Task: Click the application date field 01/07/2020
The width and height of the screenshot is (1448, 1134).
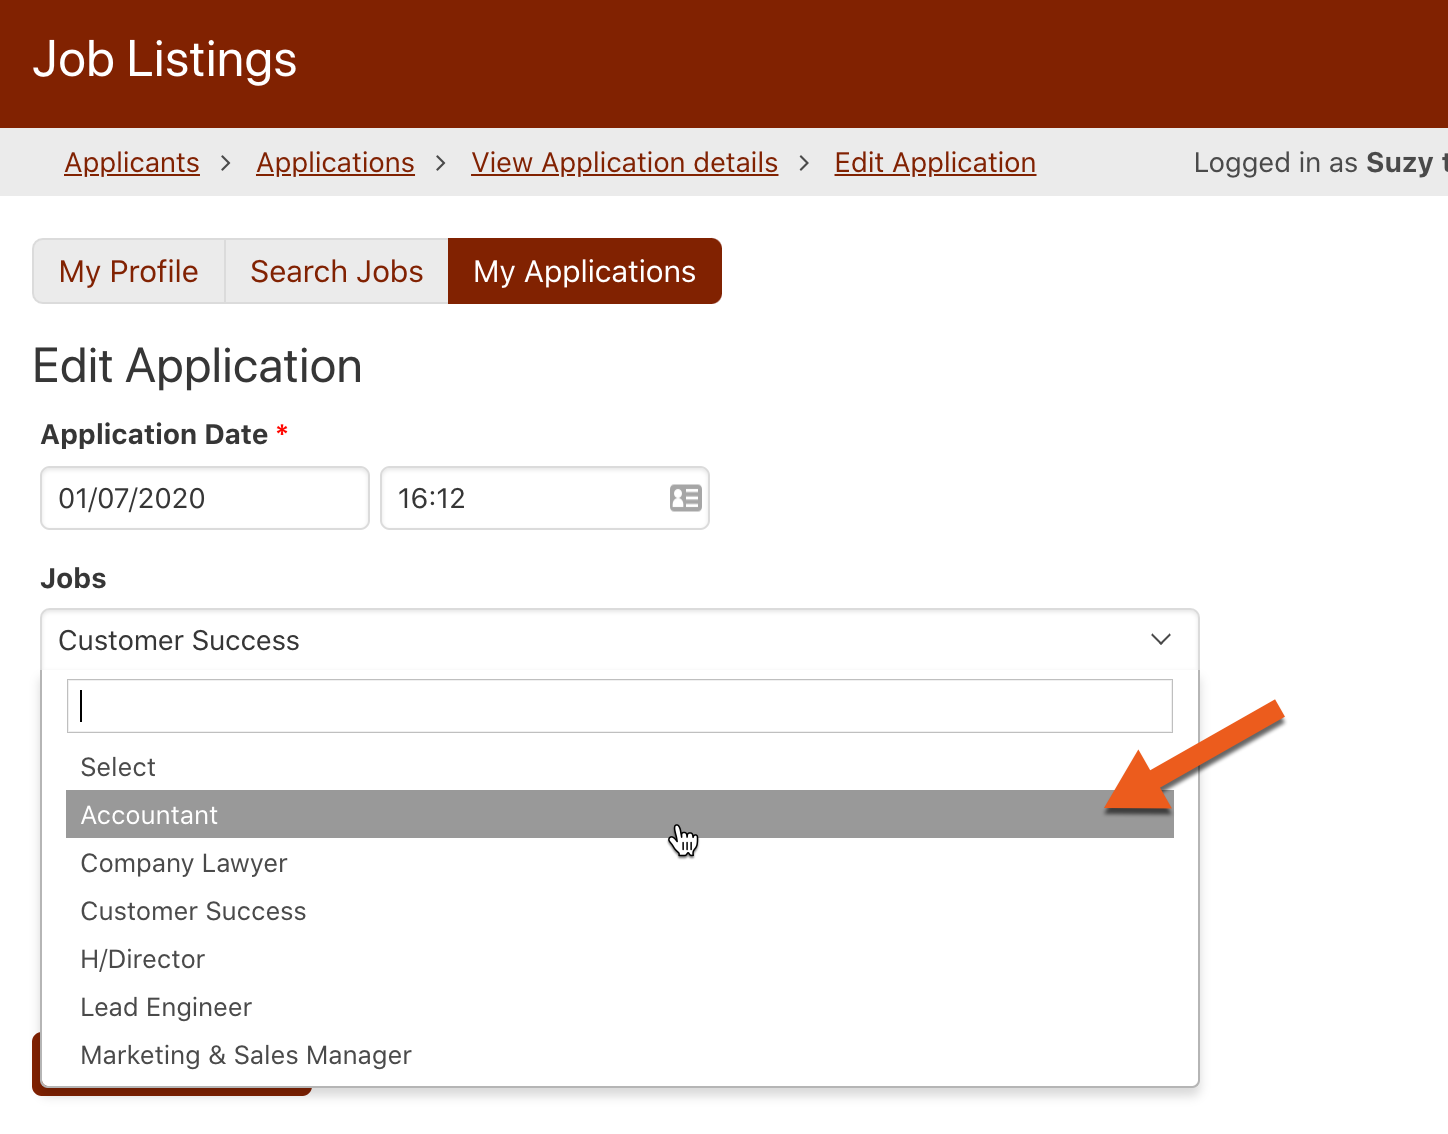Action: [205, 498]
